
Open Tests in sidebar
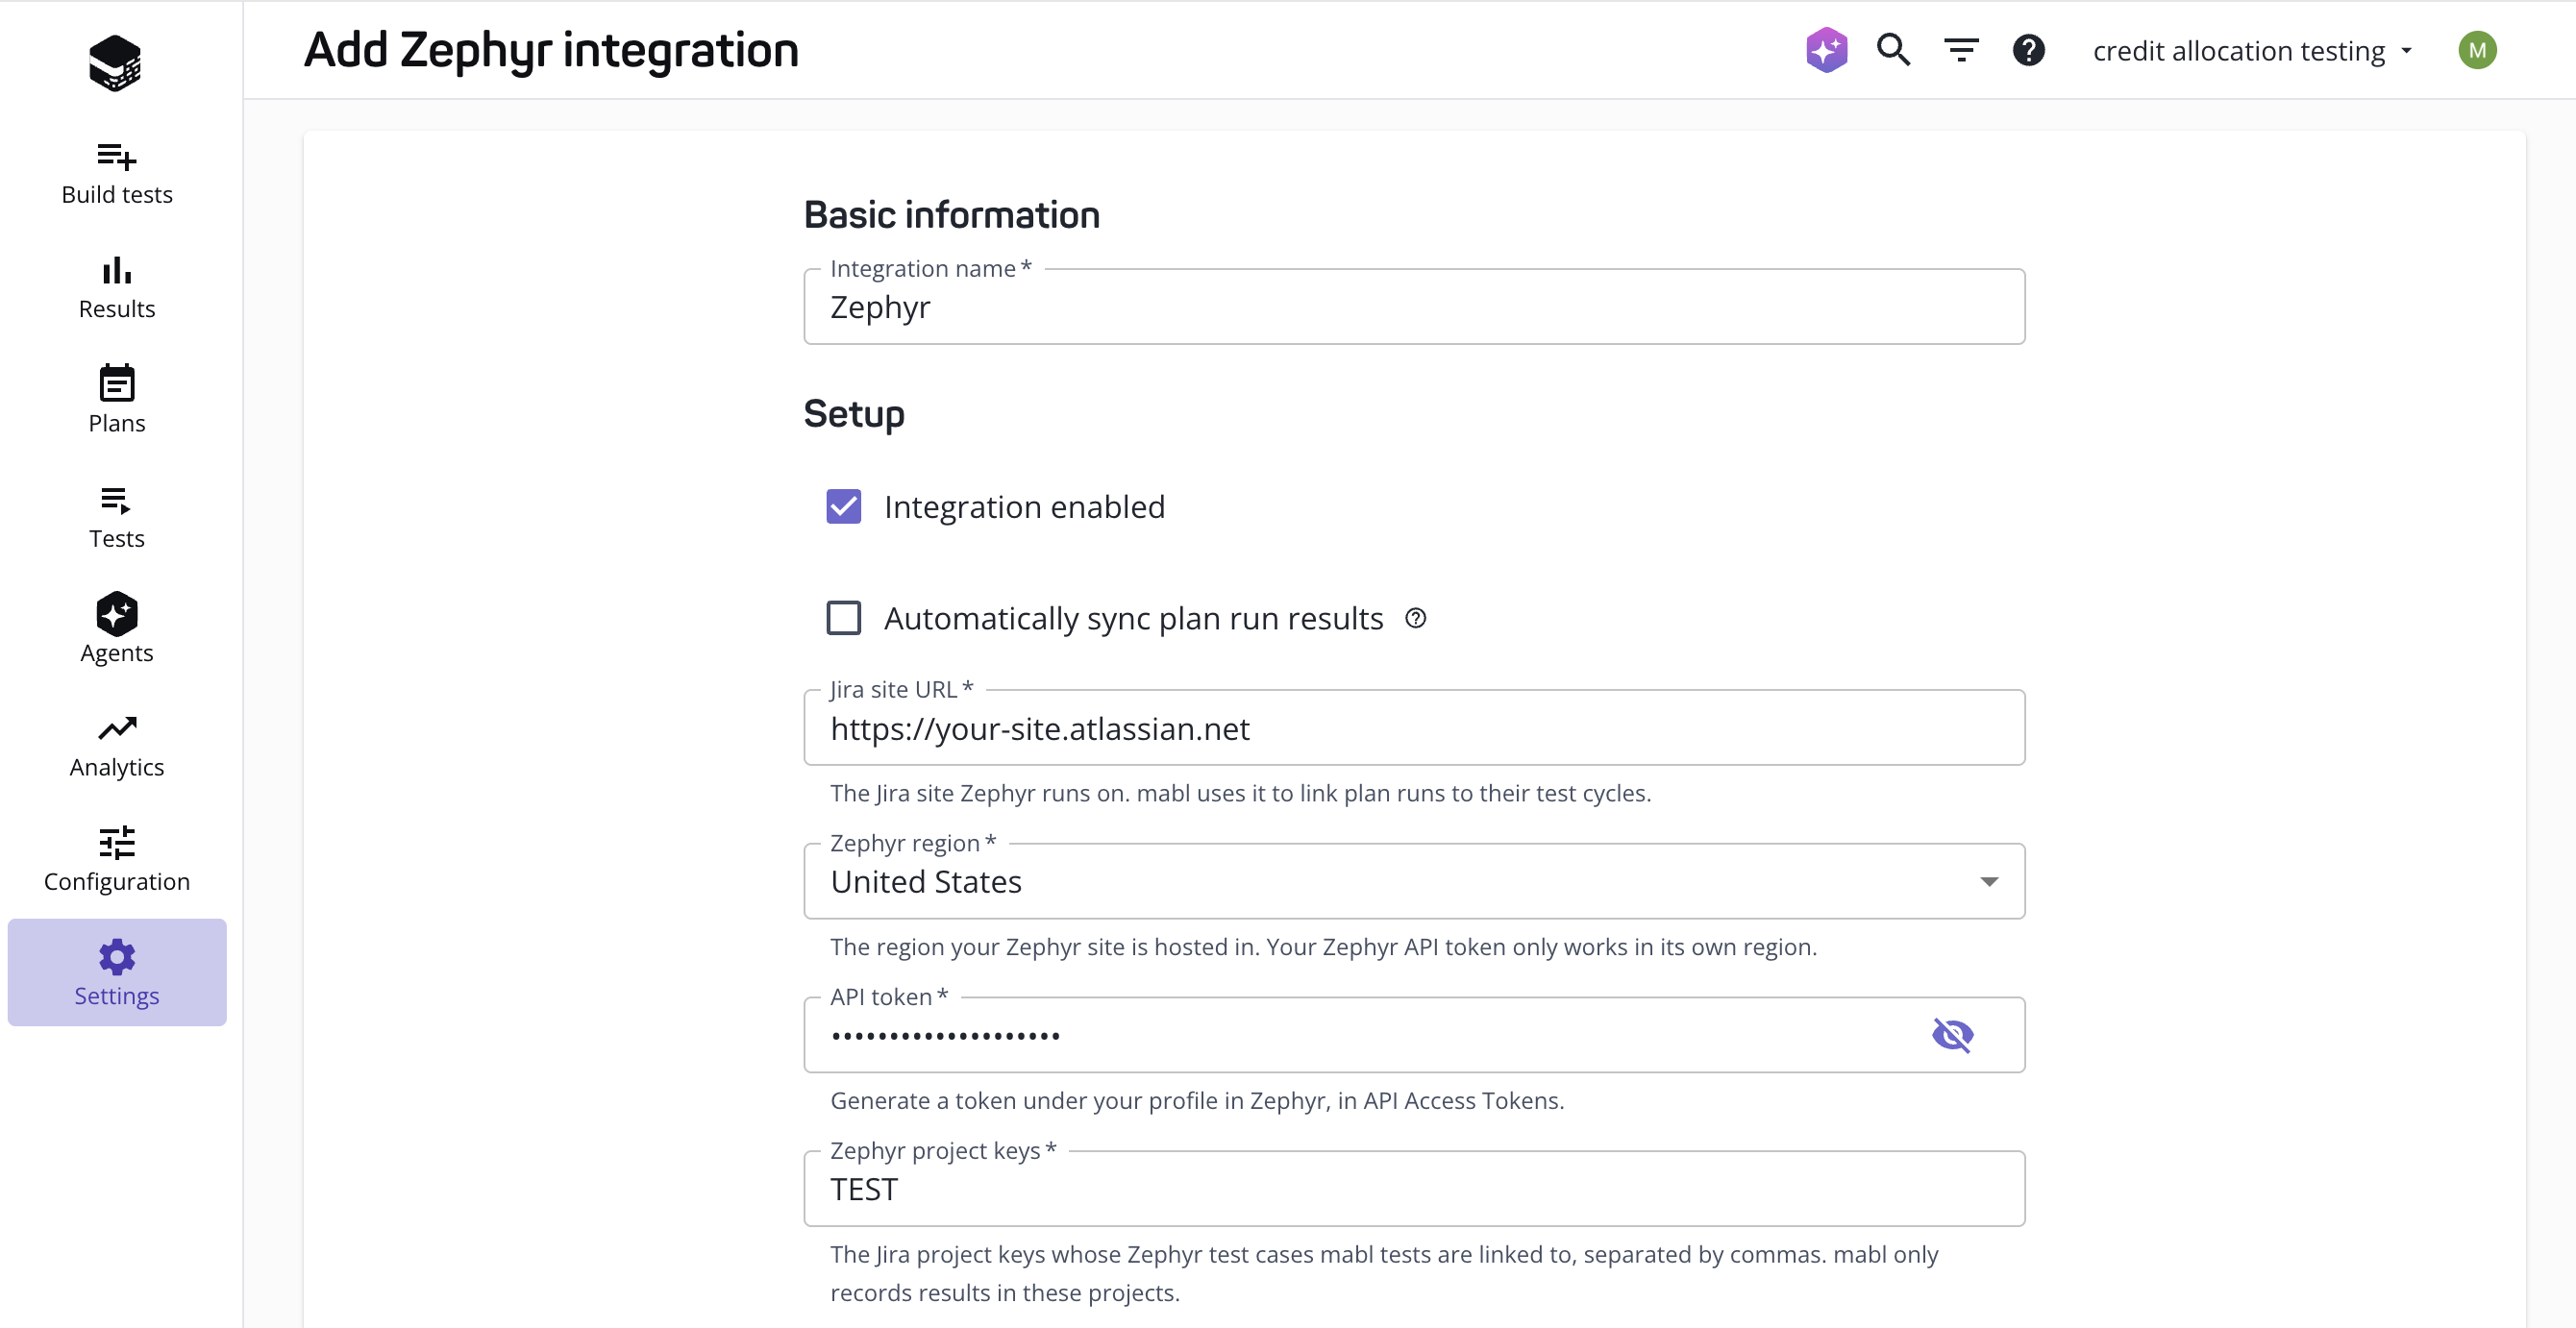117,517
